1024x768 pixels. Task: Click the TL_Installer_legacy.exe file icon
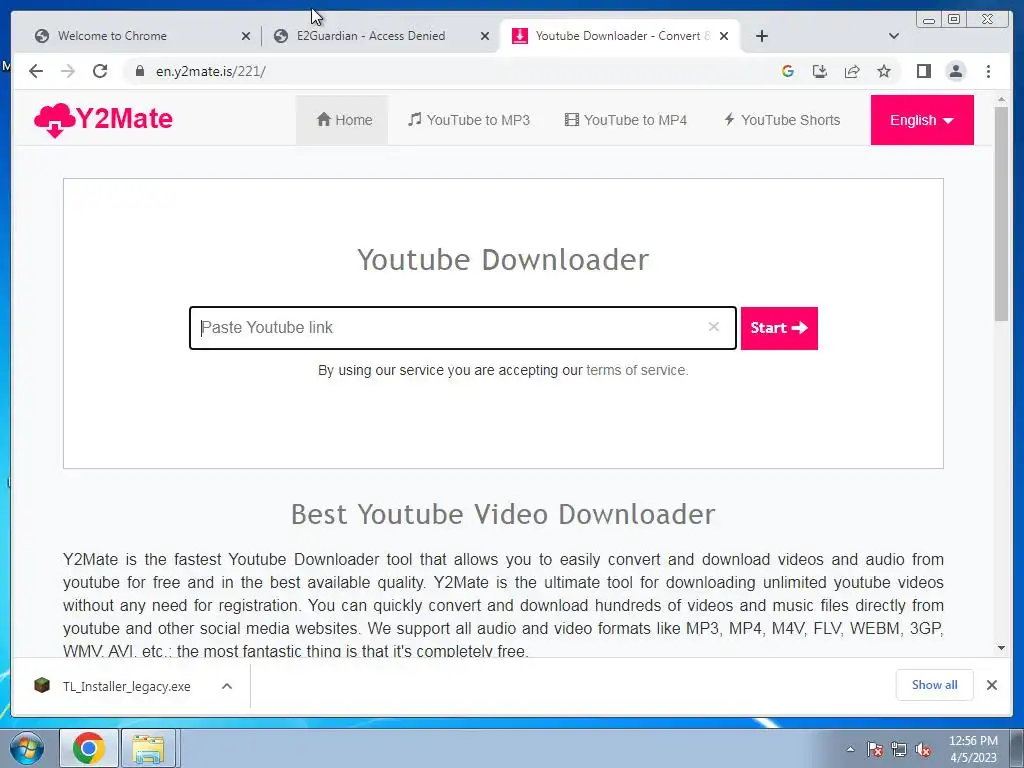click(x=42, y=685)
